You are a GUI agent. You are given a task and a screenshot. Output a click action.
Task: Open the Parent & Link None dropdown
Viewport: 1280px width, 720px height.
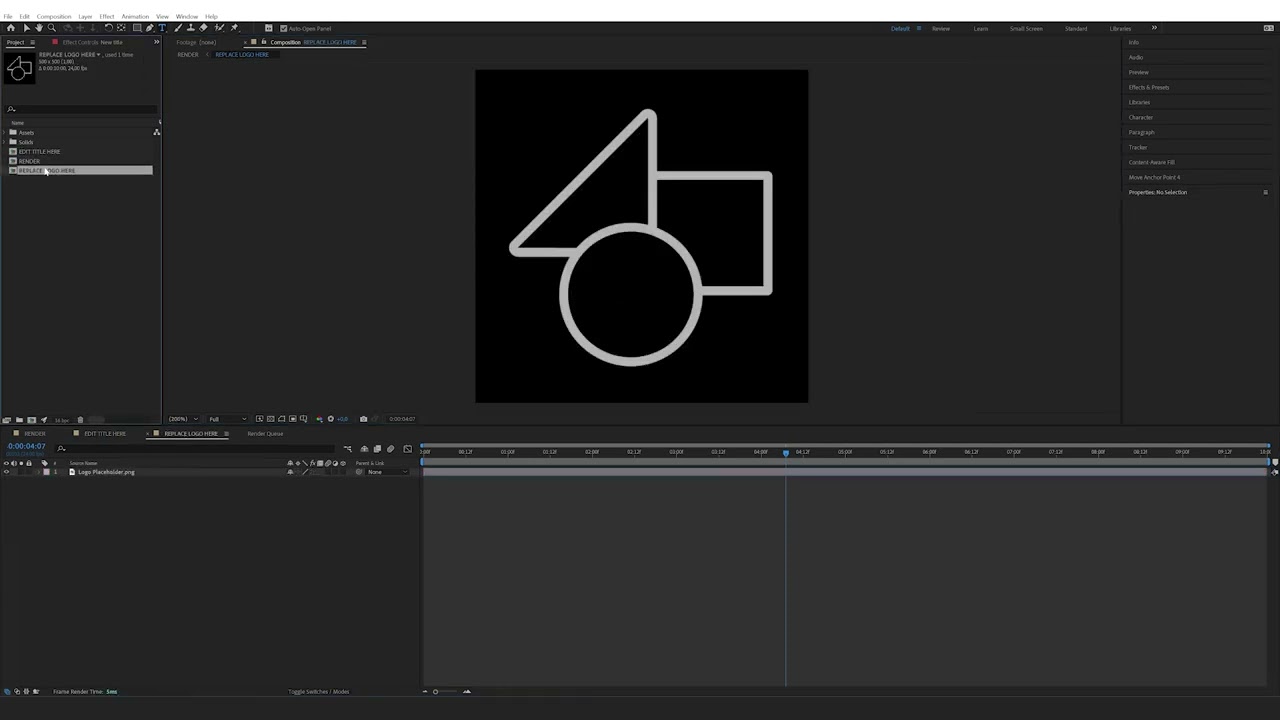coord(387,472)
